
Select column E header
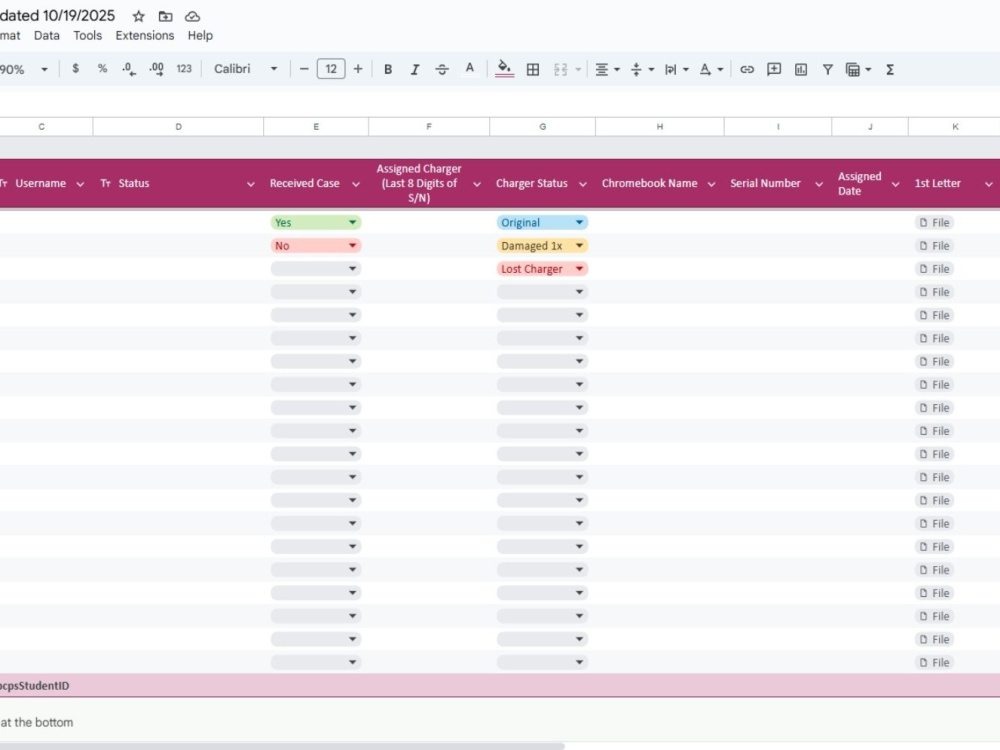point(316,127)
